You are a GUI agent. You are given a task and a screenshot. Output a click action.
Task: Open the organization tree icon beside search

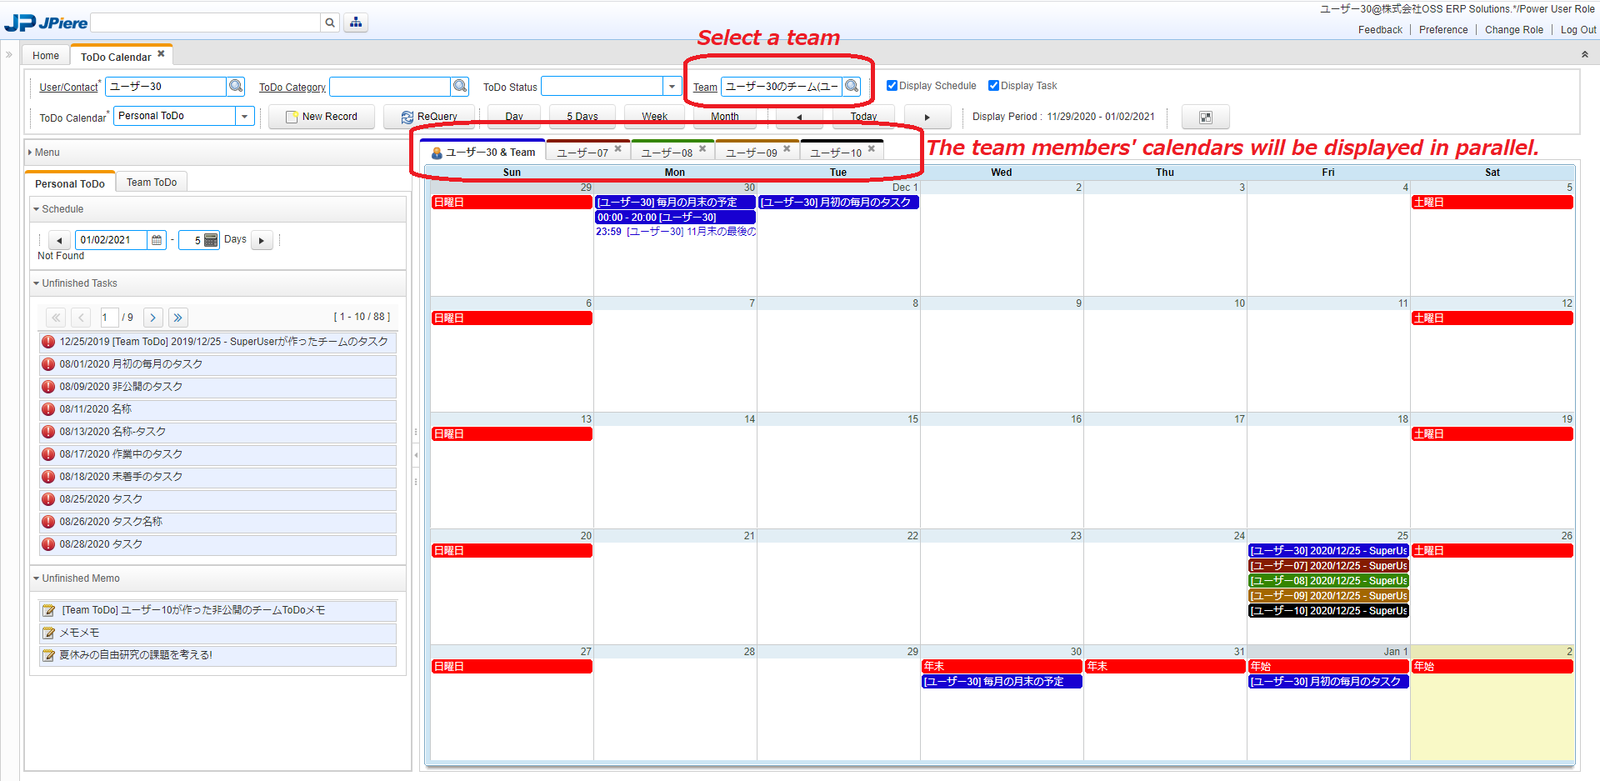pos(356,23)
